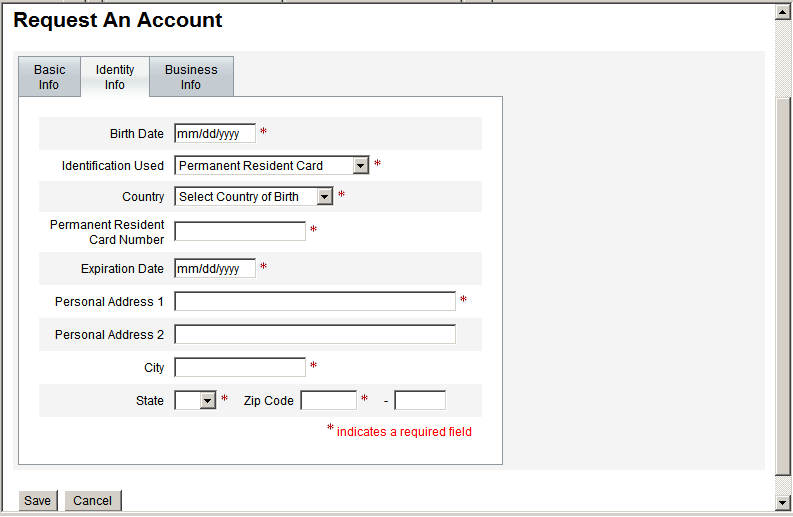Click the Zip Code extension field

click(x=420, y=401)
